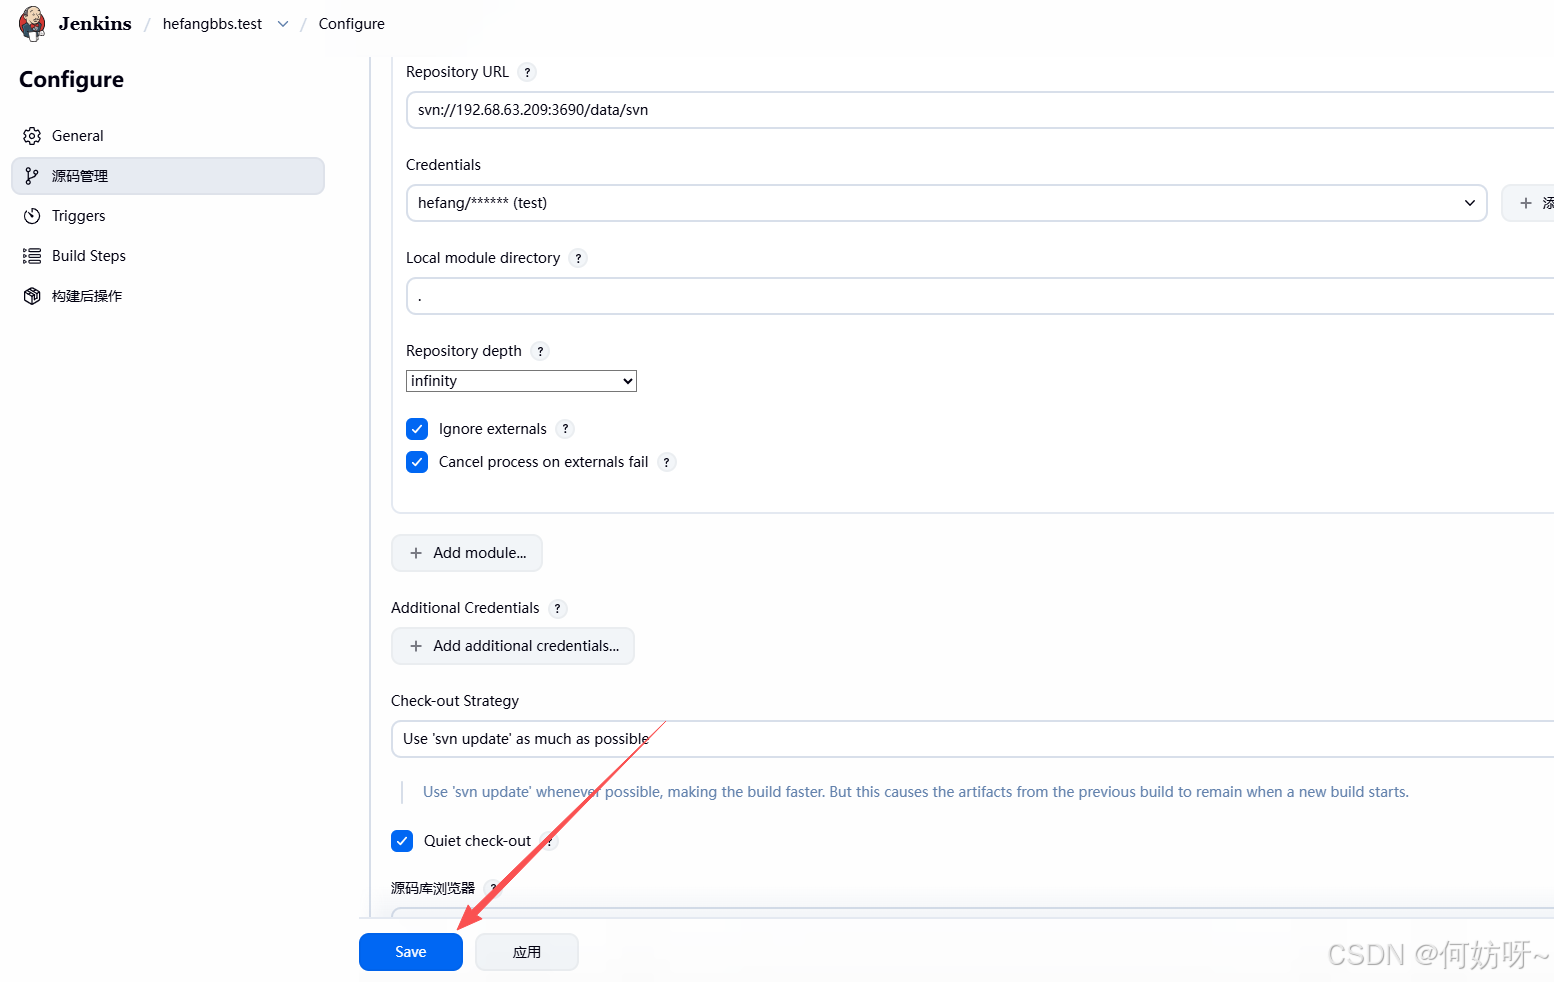
Task: Show help for Repository depth
Action: pos(540,351)
